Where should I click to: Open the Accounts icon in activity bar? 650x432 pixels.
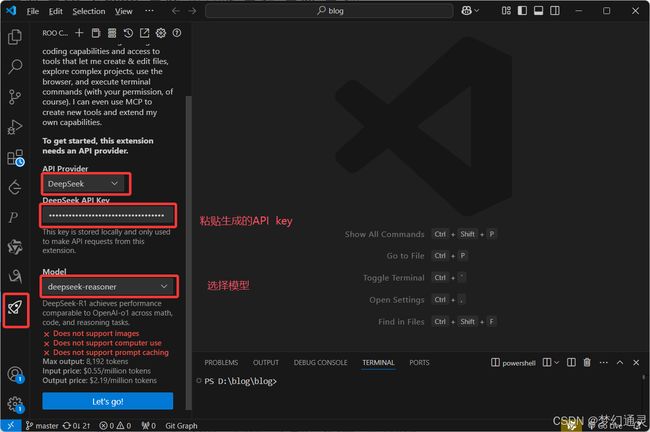click(15, 374)
